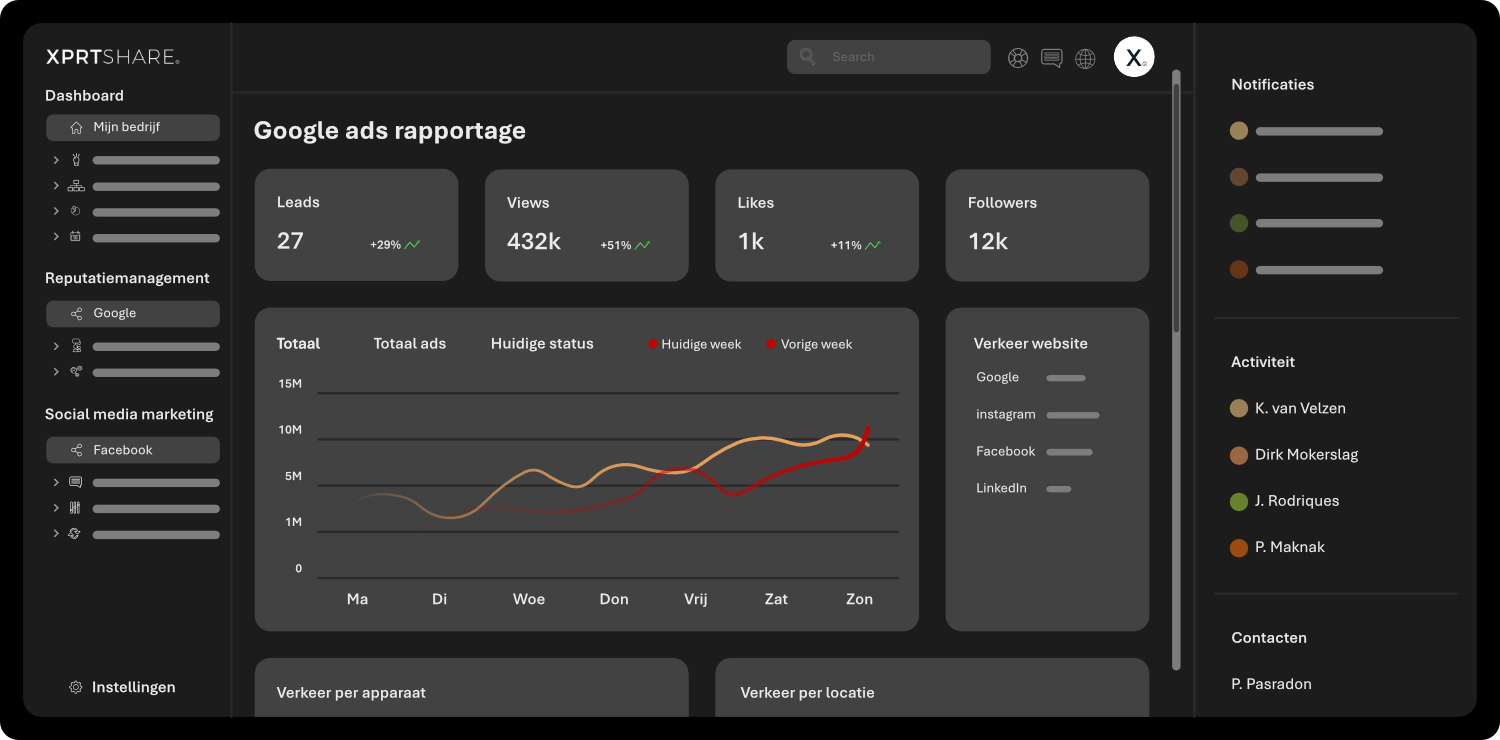Image resolution: width=1500 pixels, height=740 pixels.
Task: Switch to the Huidige status tab
Action: click(x=542, y=344)
